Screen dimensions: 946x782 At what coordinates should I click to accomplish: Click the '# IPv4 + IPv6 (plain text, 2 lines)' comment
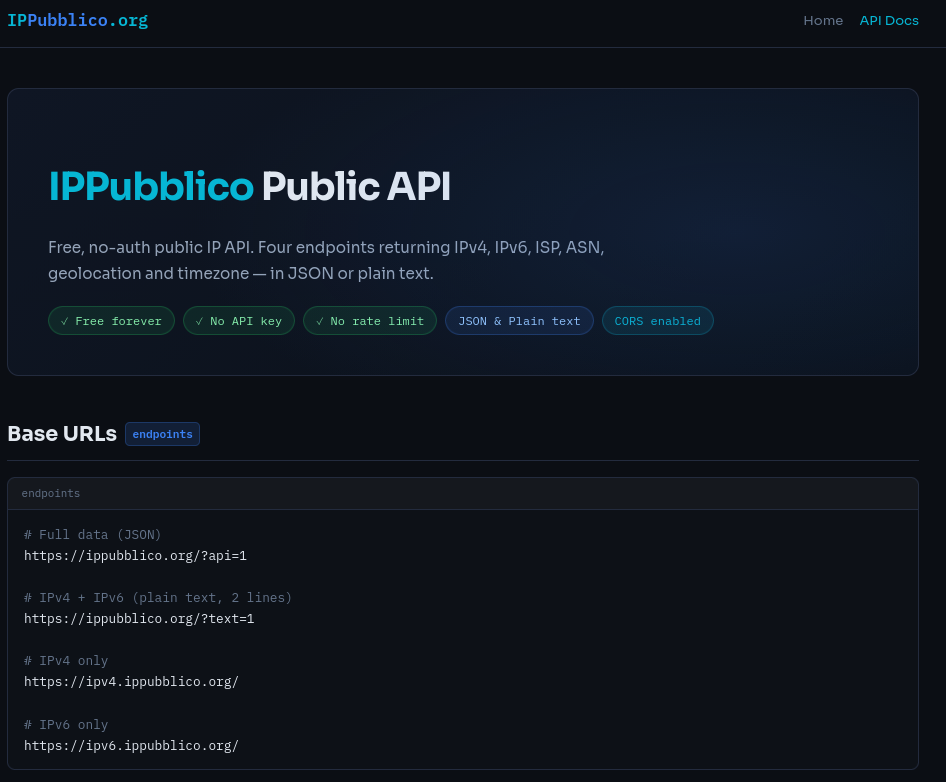157,598
